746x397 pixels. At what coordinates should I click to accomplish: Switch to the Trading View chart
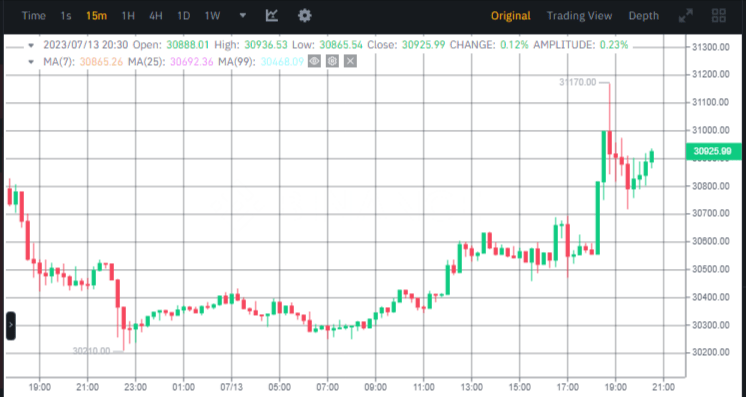pos(579,16)
